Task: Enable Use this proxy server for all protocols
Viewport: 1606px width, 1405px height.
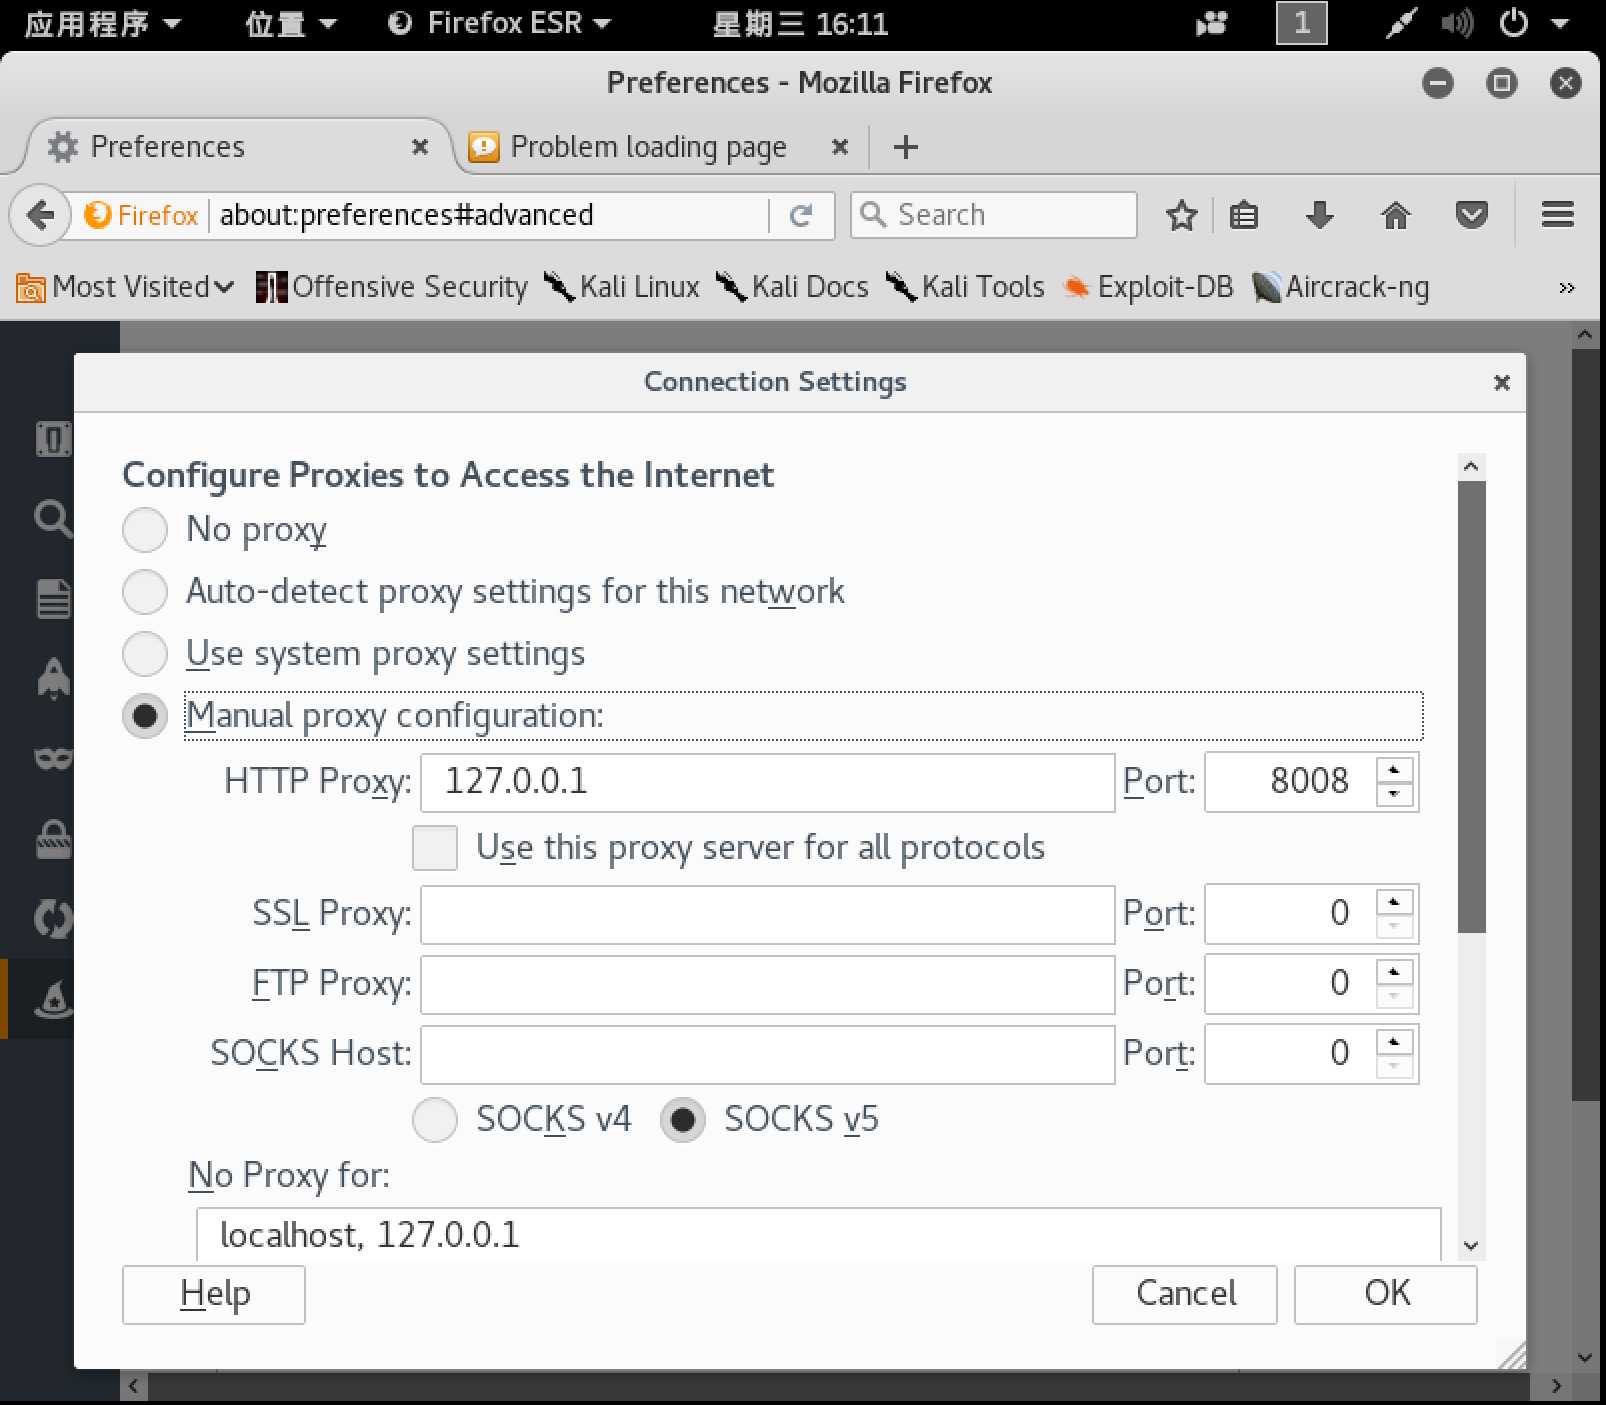Action: click(435, 848)
